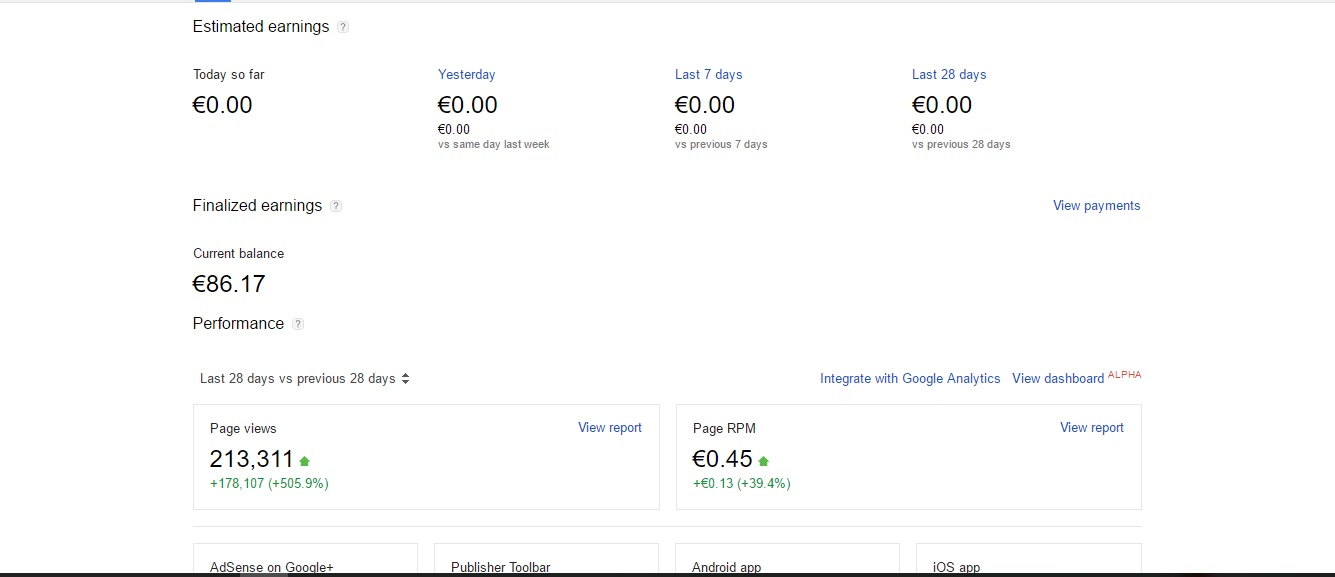The width and height of the screenshot is (1335, 577).
Task: View report for Page views
Action: pos(609,428)
